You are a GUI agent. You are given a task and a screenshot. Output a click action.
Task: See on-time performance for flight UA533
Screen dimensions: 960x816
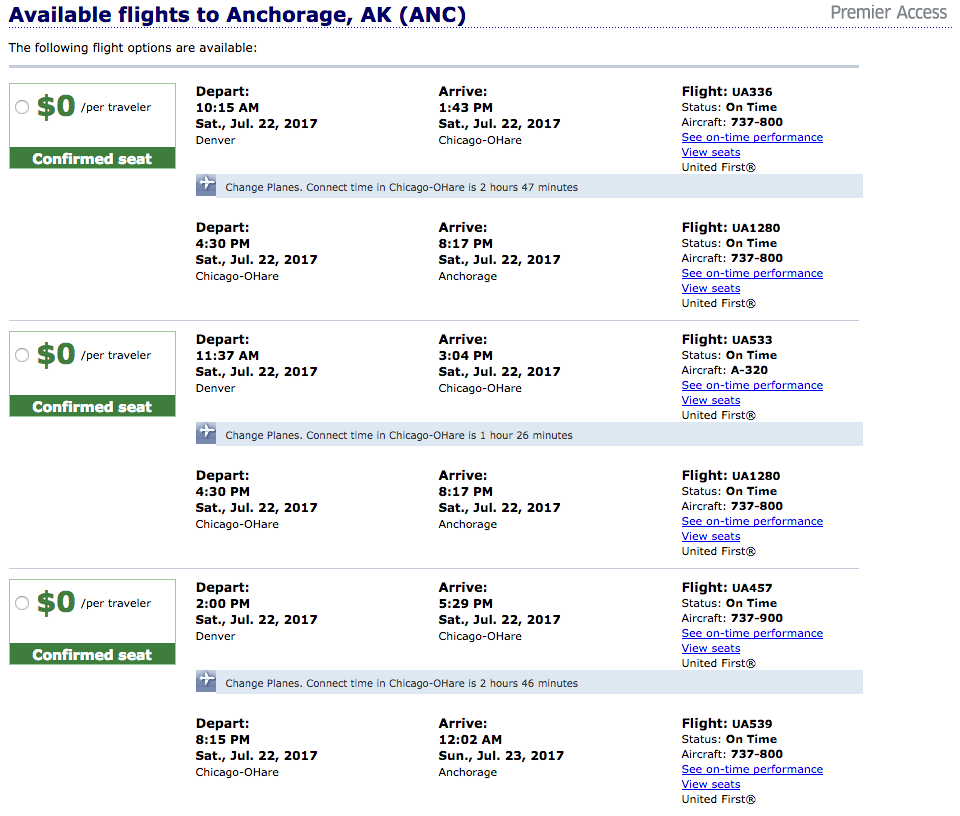(x=752, y=385)
